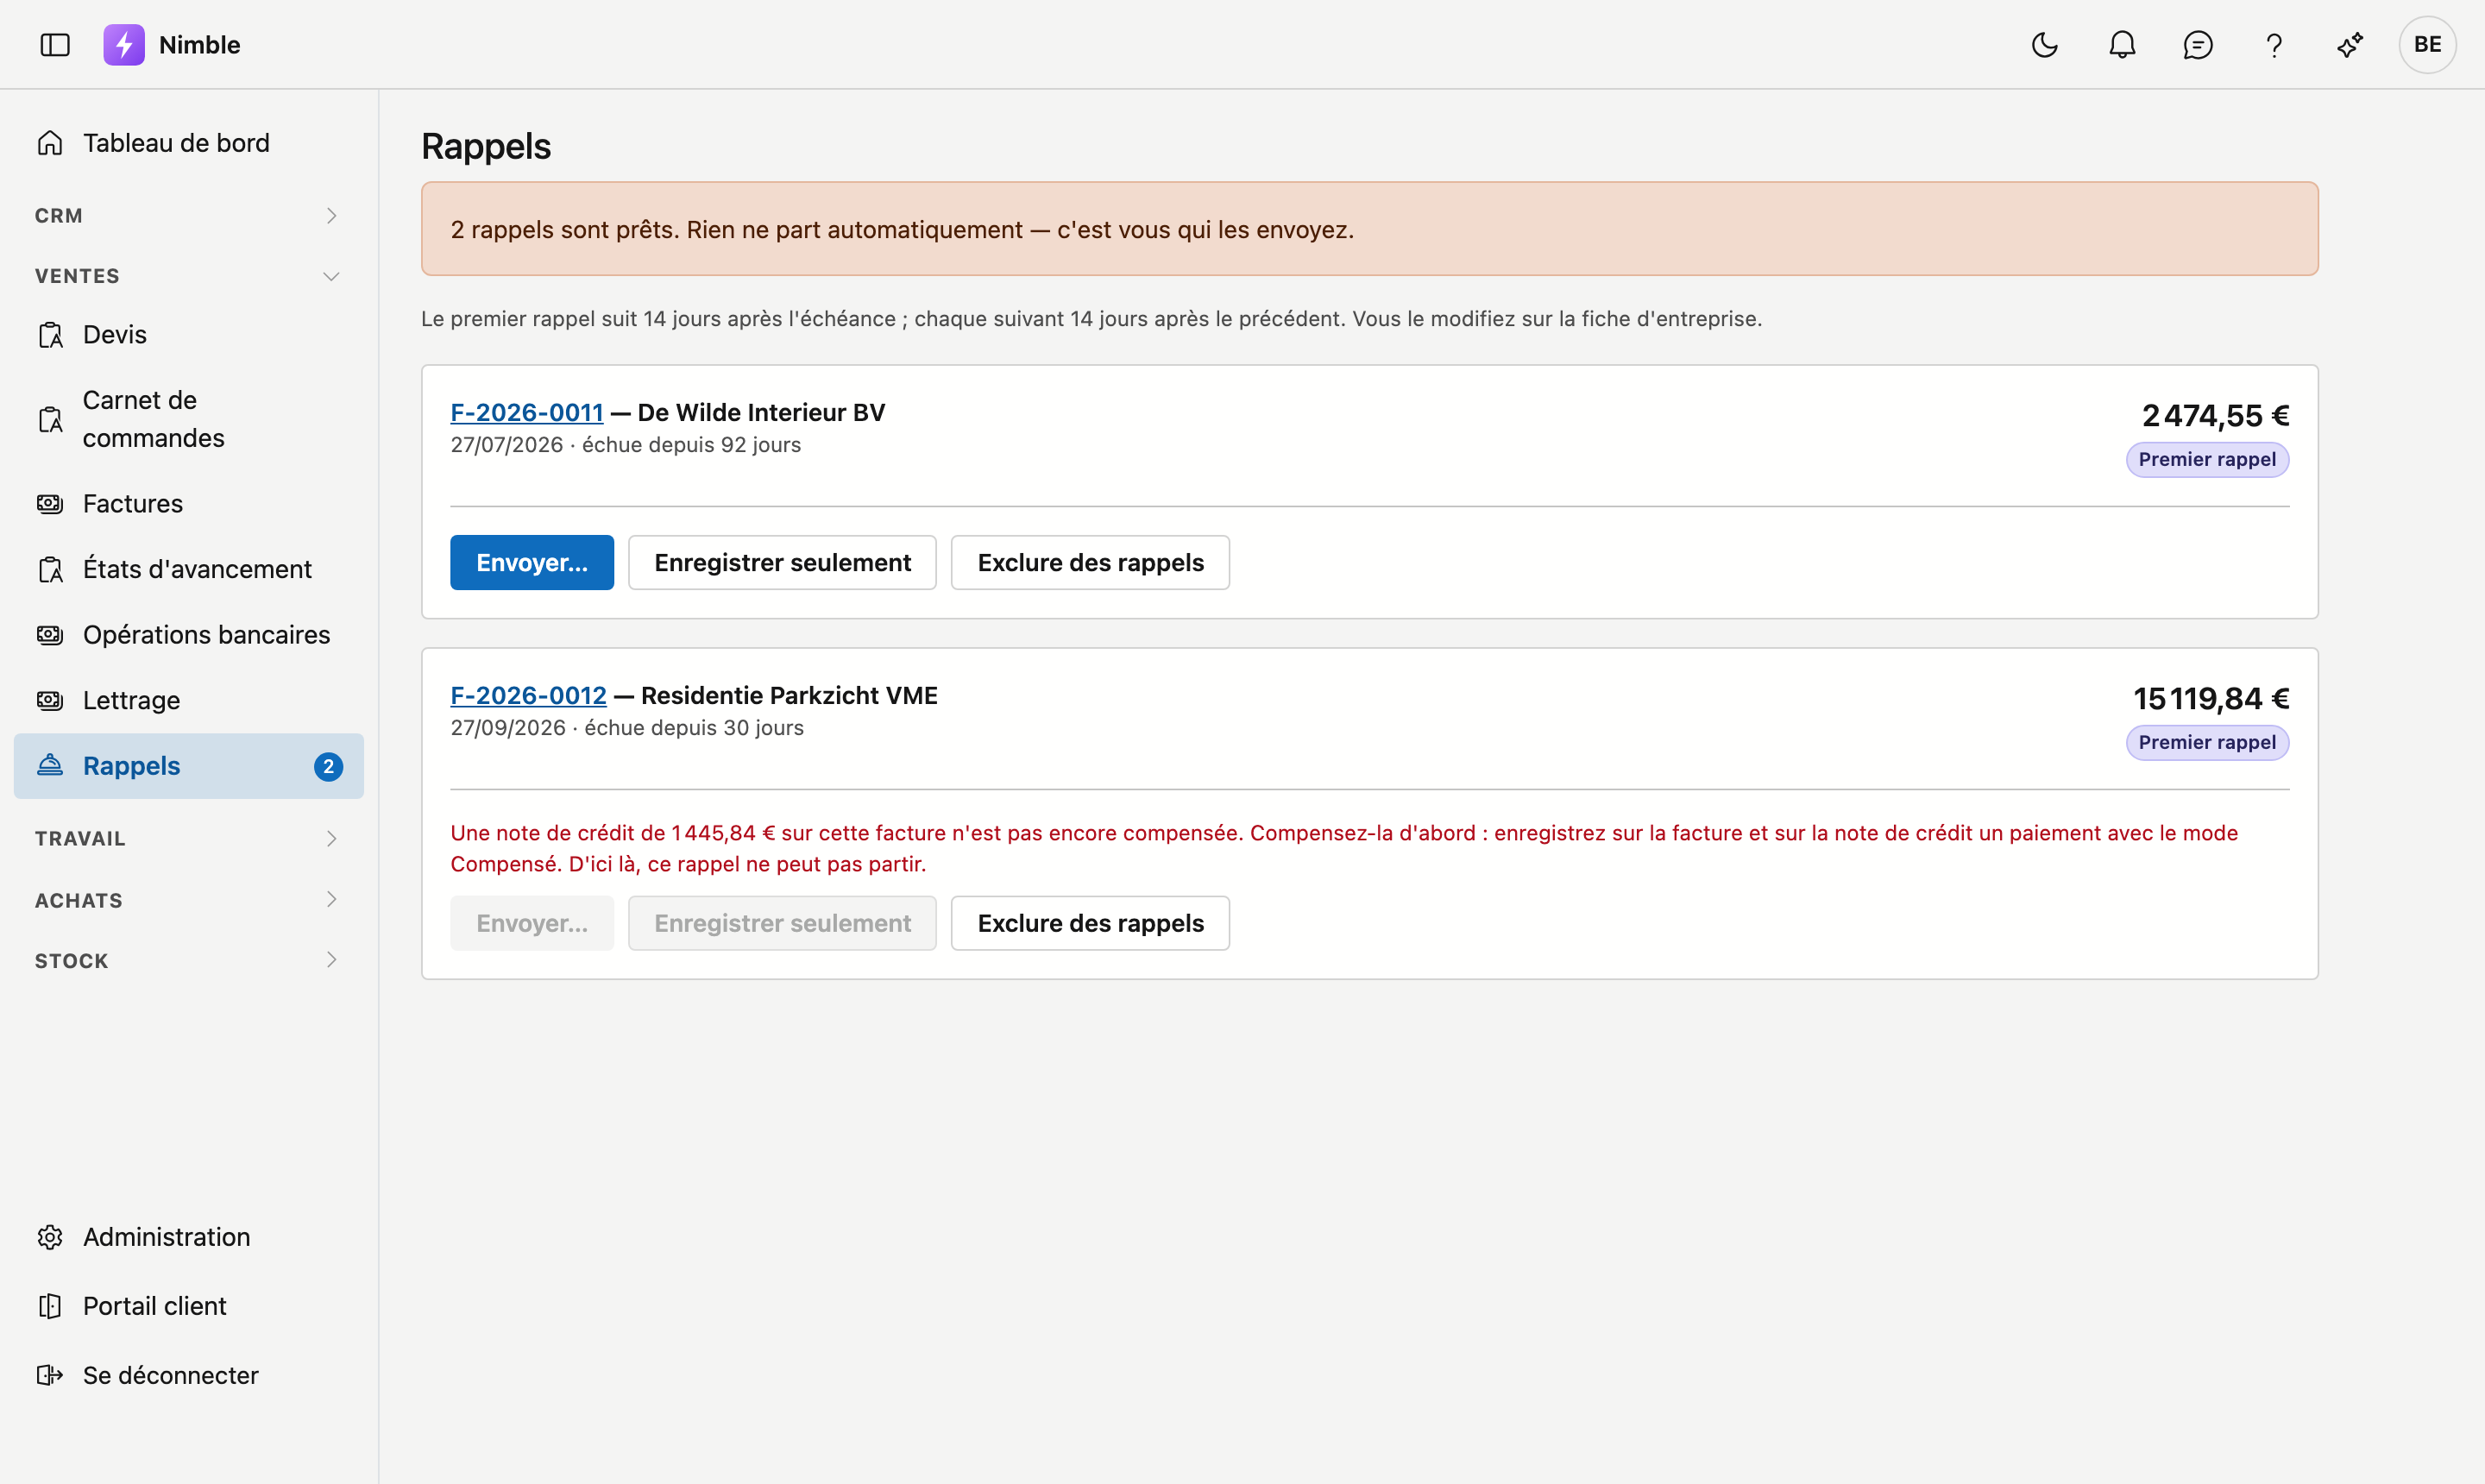Image resolution: width=2485 pixels, height=1484 pixels.
Task: Expand the STOCK section
Action: tap(189, 961)
